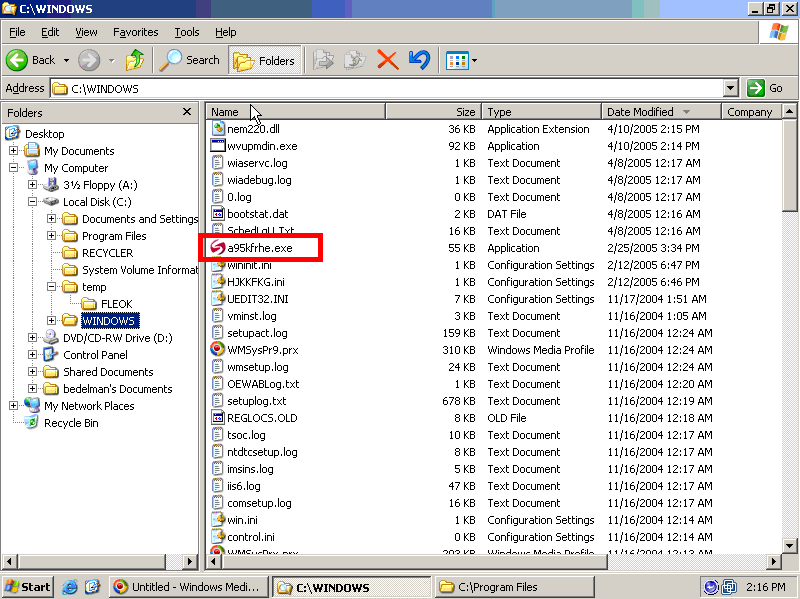This screenshot has width=800, height=599.
Task: Launch Internet Explorer from quick launch
Action: [x=69, y=587]
